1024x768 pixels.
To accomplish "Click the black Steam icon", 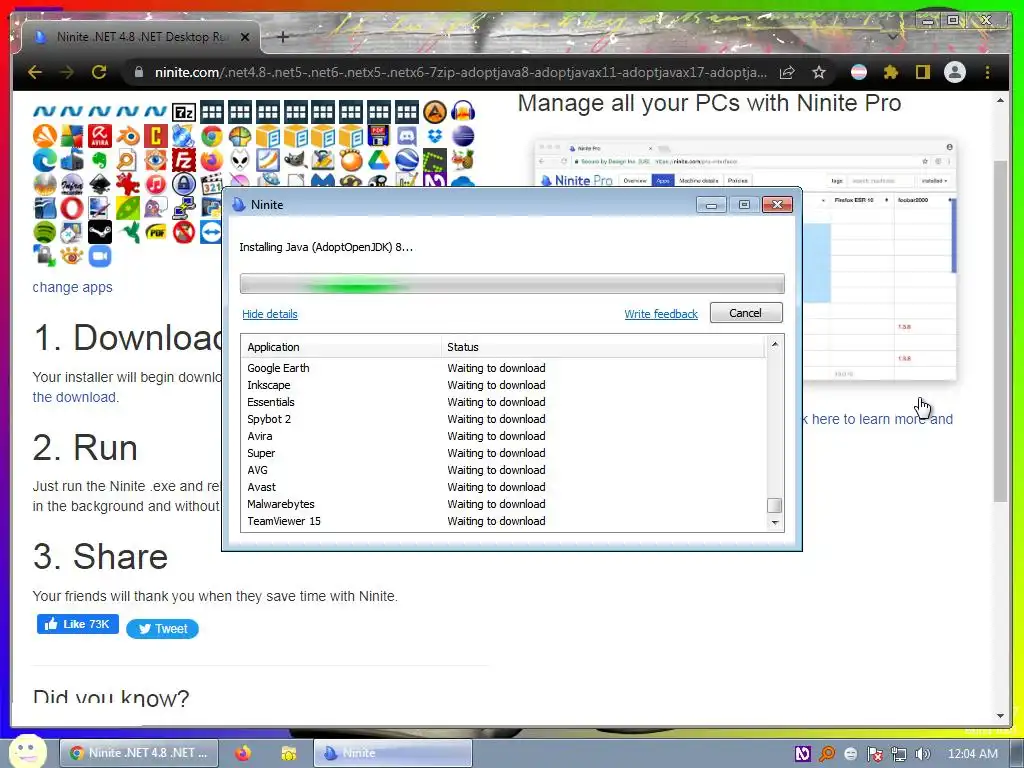I will tap(100, 232).
